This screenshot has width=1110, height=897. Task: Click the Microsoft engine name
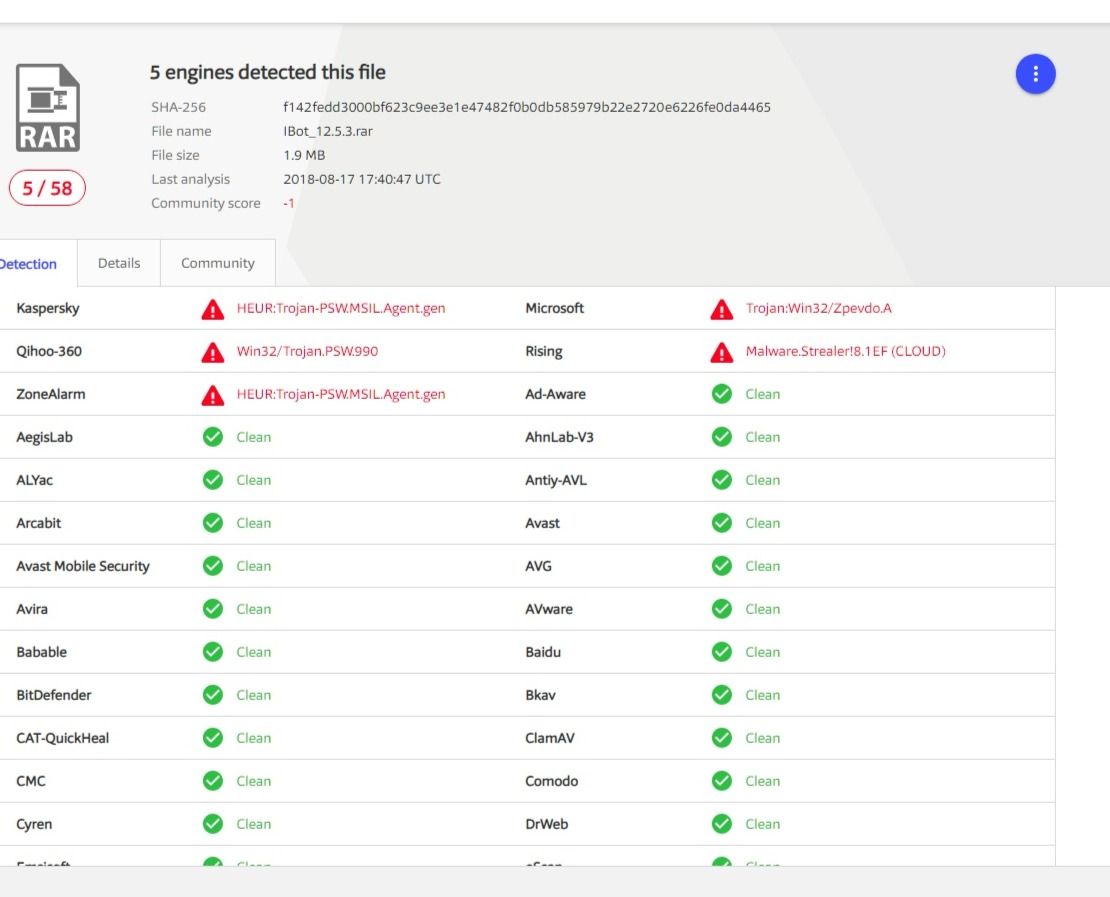[x=554, y=308]
